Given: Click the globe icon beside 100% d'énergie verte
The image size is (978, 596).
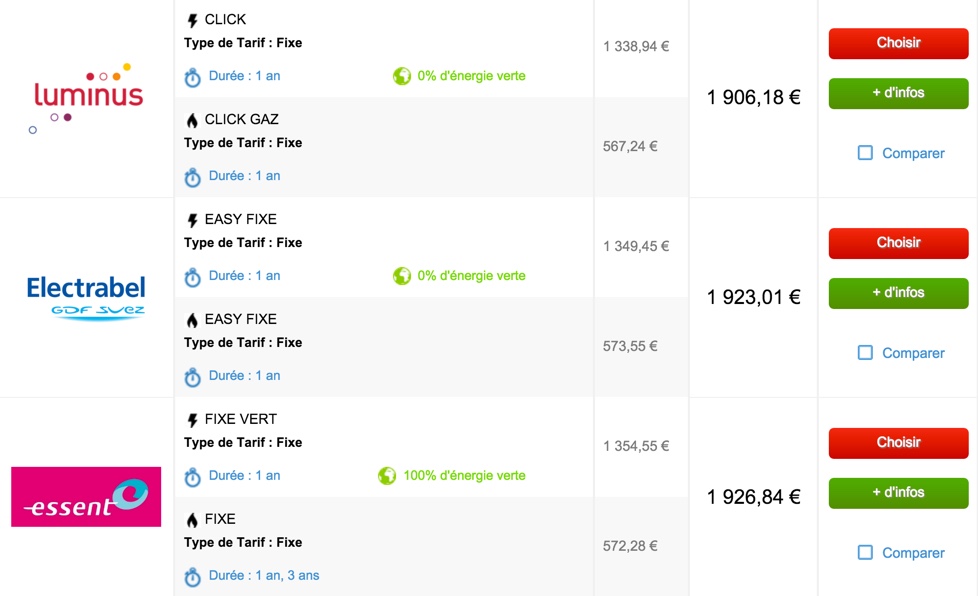Looking at the screenshot, I should 387,476.
